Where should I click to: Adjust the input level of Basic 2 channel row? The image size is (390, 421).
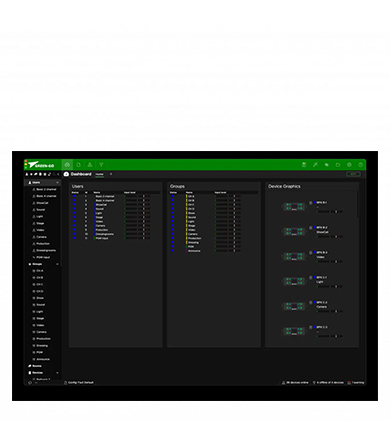(137, 196)
